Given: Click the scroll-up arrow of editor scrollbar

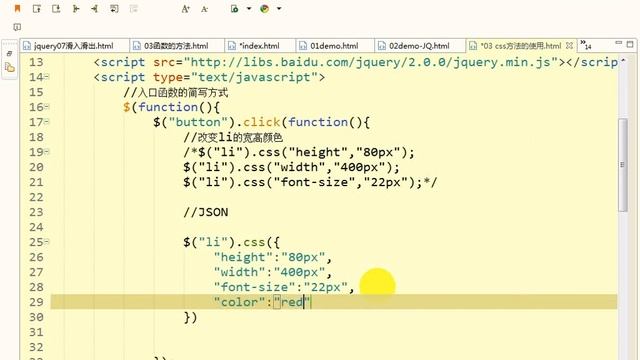Looking at the screenshot, I should pos(623,61).
